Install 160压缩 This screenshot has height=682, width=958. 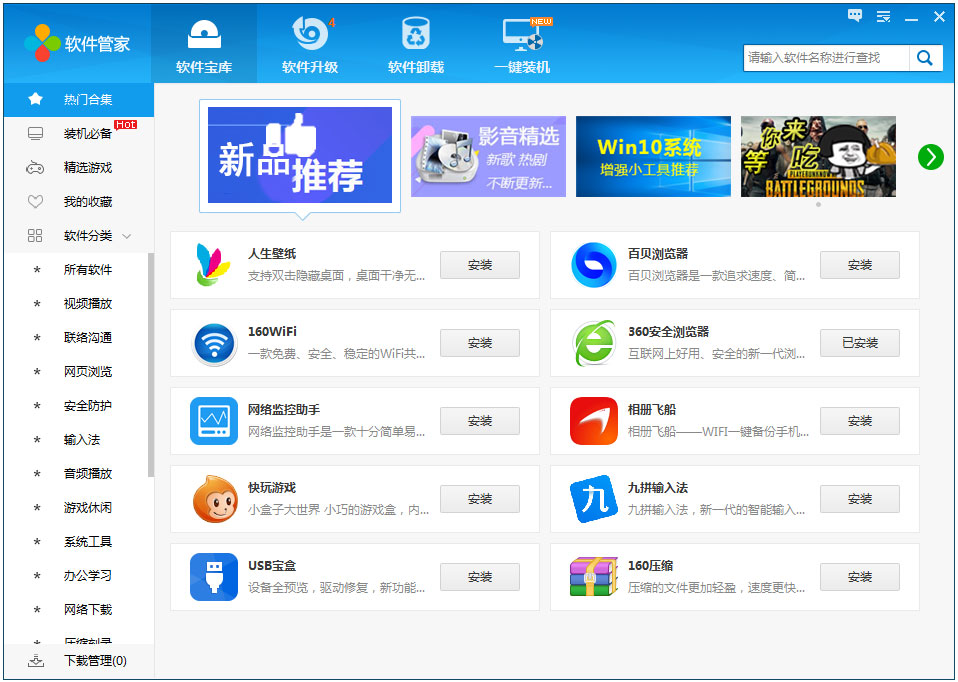(x=860, y=577)
